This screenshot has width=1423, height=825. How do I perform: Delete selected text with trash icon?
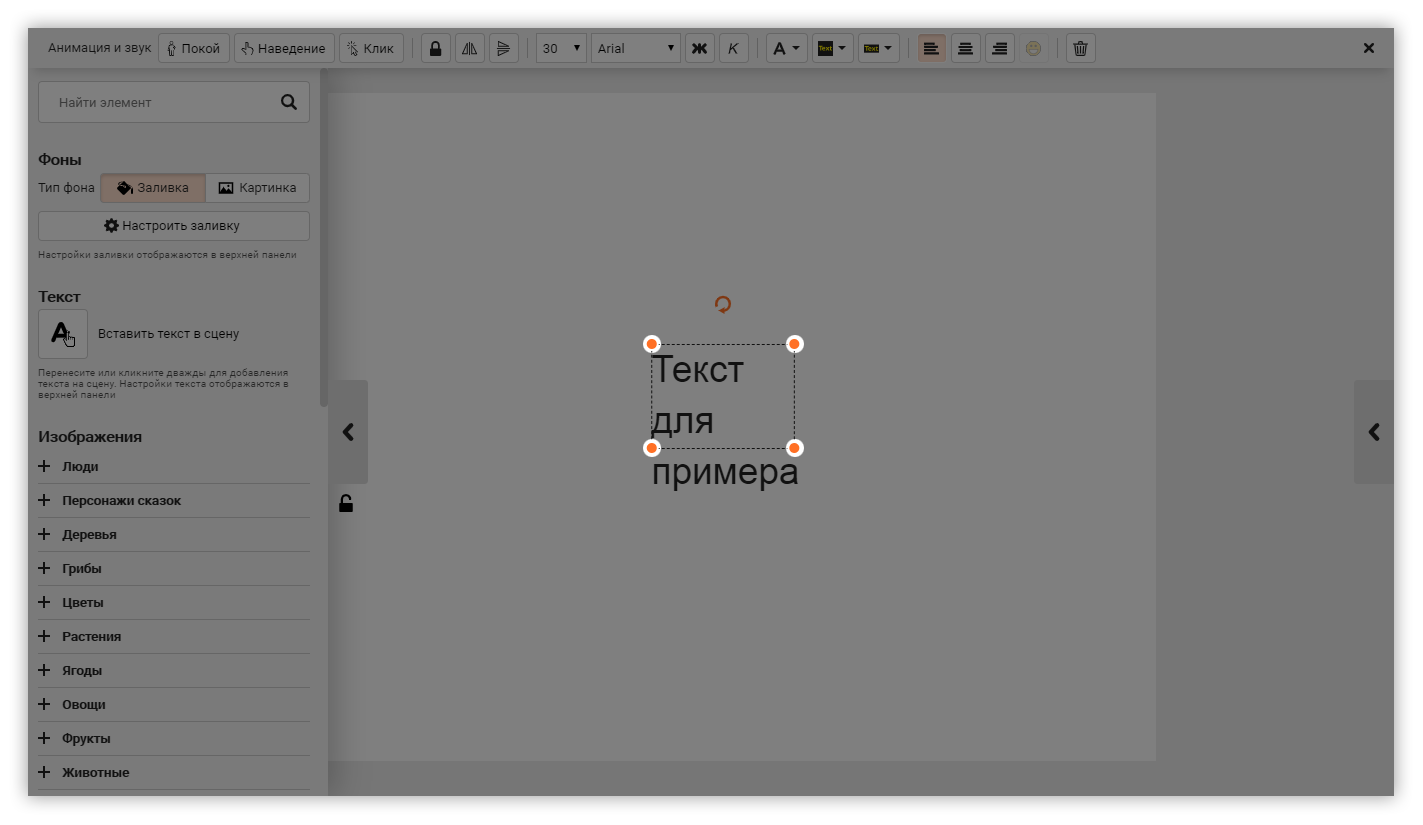1080,48
